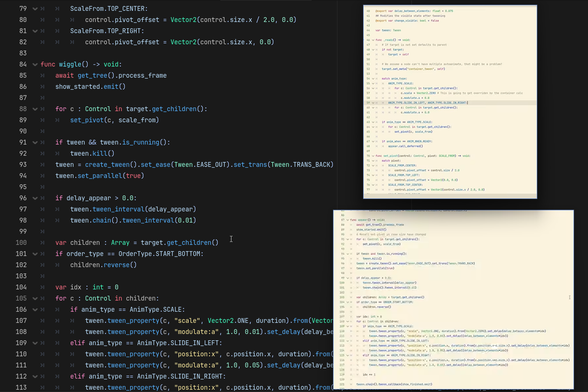
Task: Click 'show_started.emit()' on line 86
Action: 90,87
